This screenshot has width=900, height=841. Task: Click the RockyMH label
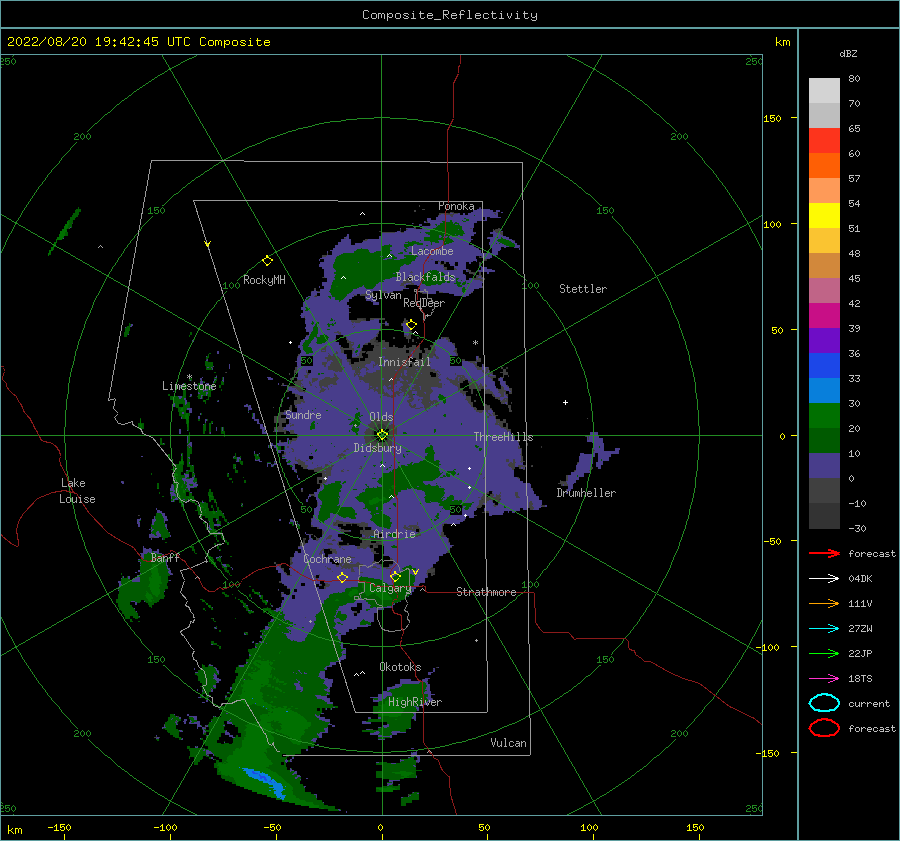265,280
